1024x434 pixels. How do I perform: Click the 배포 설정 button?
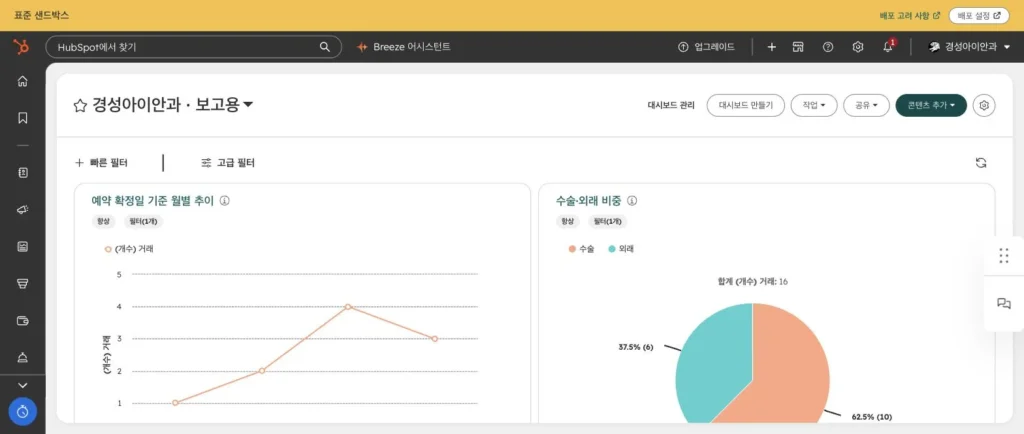[978, 15]
